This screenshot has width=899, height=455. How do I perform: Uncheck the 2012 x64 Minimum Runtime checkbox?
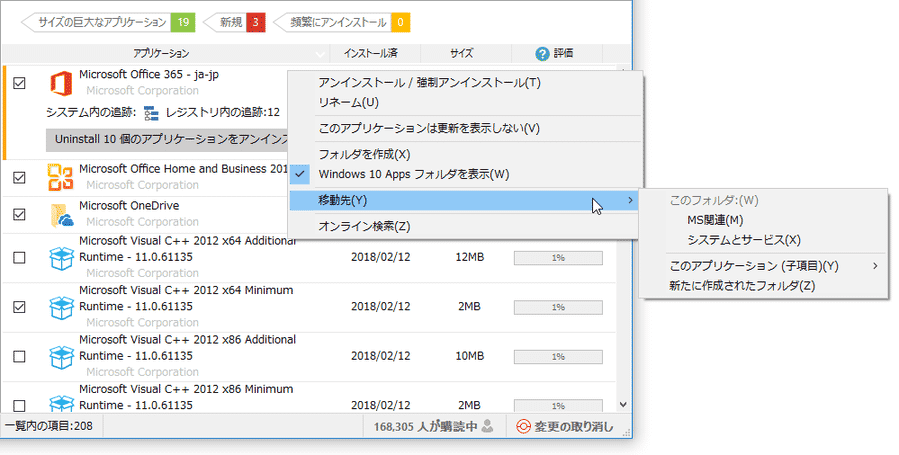(19, 307)
